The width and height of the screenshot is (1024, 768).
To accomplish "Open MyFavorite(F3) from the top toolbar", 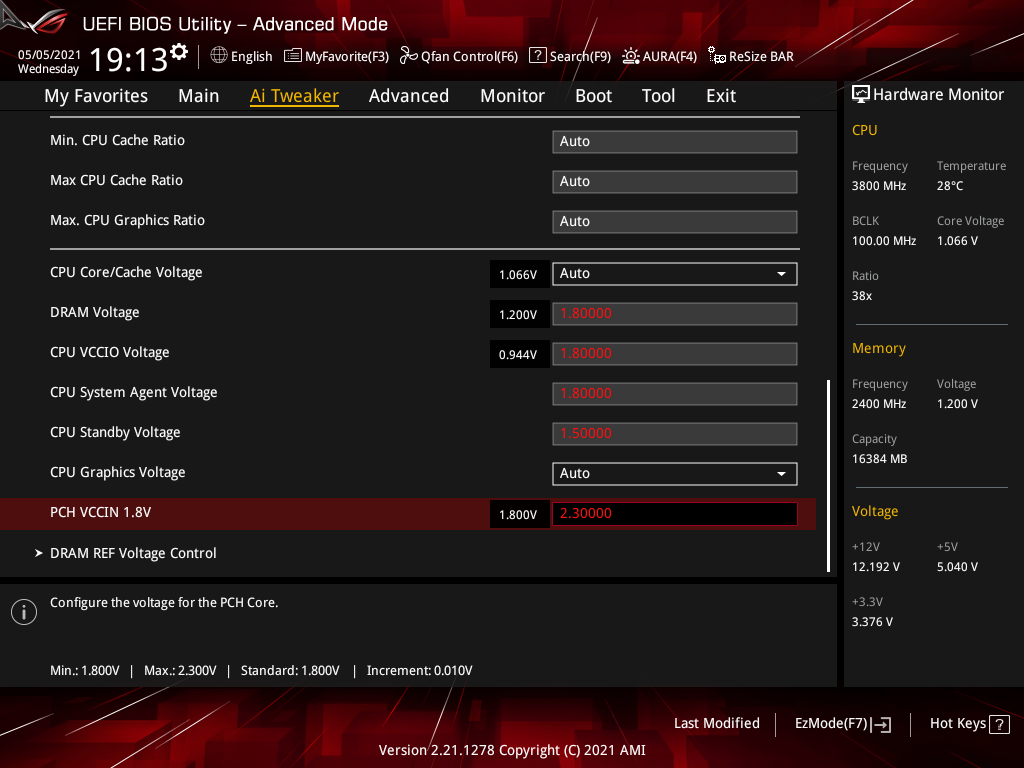I will [x=336, y=56].
